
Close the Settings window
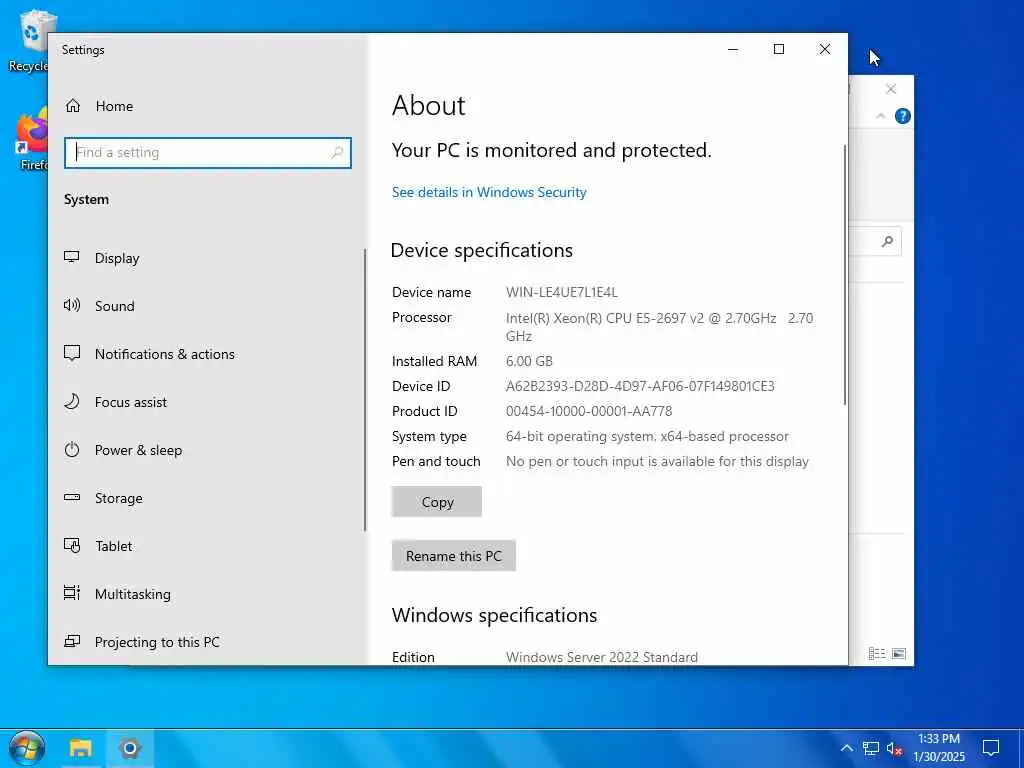pyautogui.click(x=825, y=50)
